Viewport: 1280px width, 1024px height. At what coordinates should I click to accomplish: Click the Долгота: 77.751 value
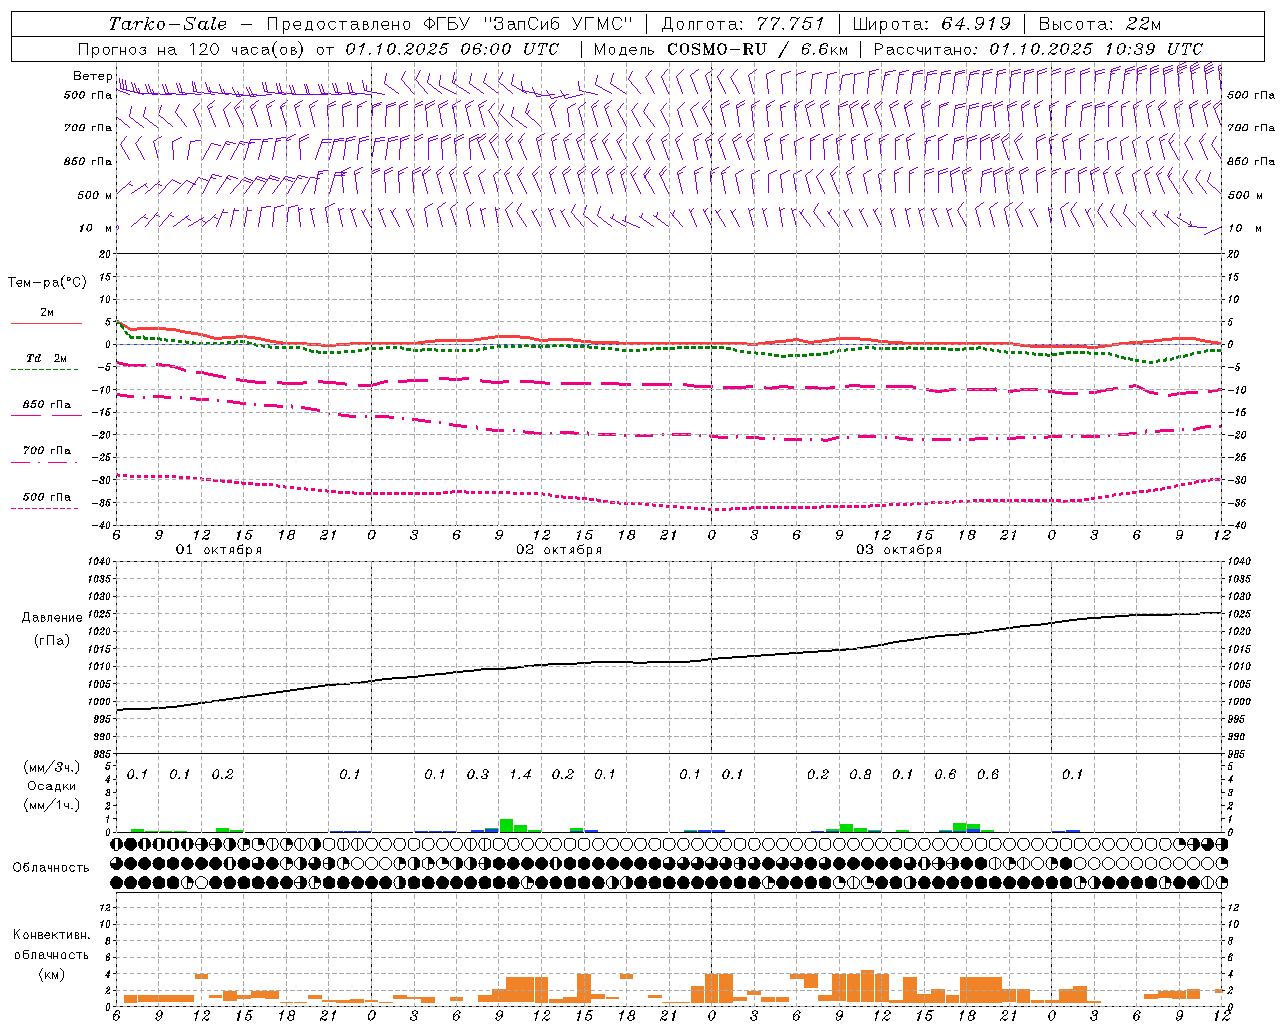743,24
